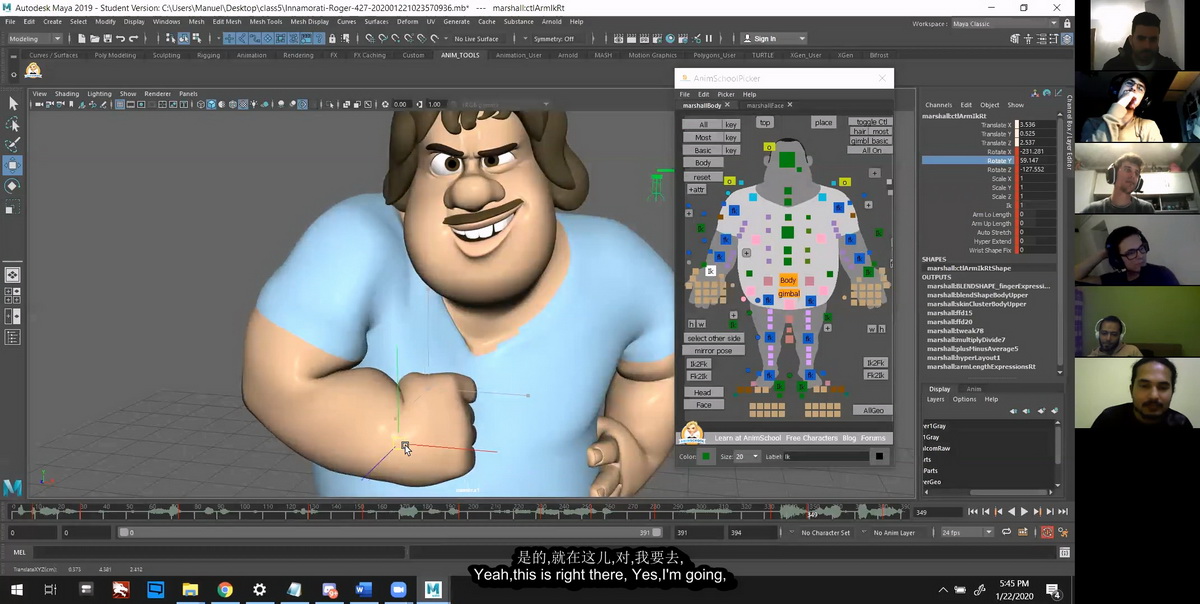Click the black swatch beside Label field

point(879,456)
